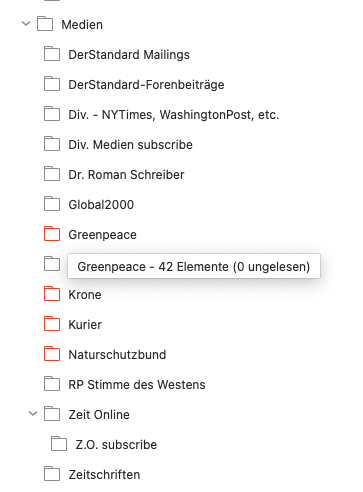
Task: Collapse the Medien folder tree
Action: point(26,24)
